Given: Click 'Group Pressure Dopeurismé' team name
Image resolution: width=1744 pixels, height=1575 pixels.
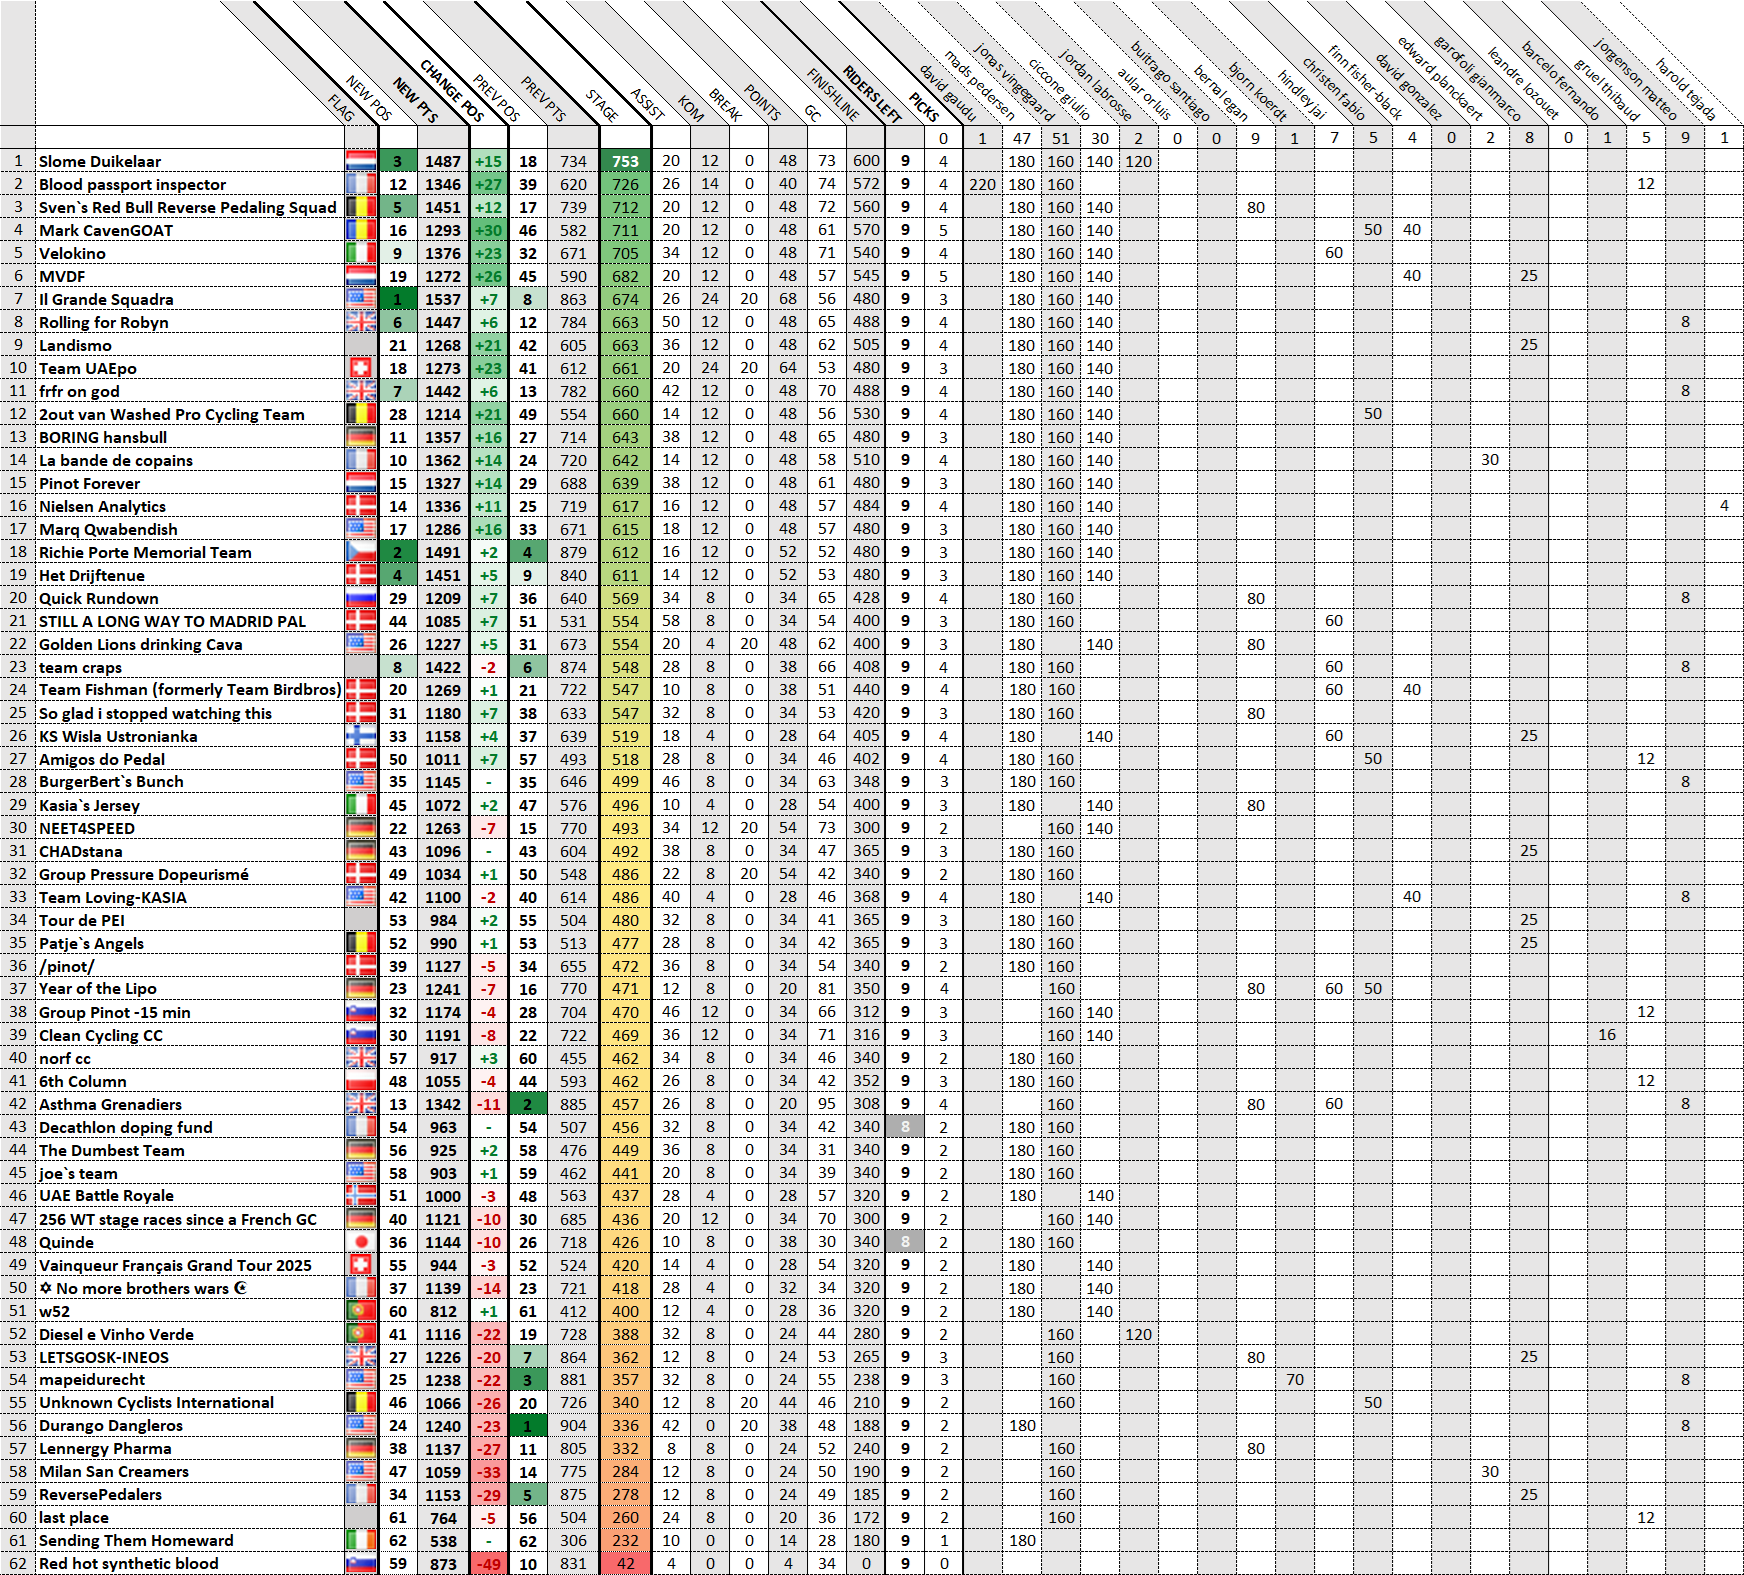Looking at the screenshot, I should (x=144, y=874).
